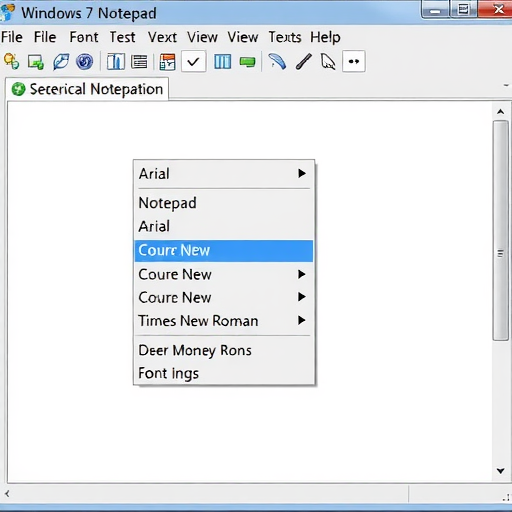The width and height of the screenshot is (512, 512).
Task: Click the blue globe toolbar icon
Action: pyautogui.click(x=84, y=61)
